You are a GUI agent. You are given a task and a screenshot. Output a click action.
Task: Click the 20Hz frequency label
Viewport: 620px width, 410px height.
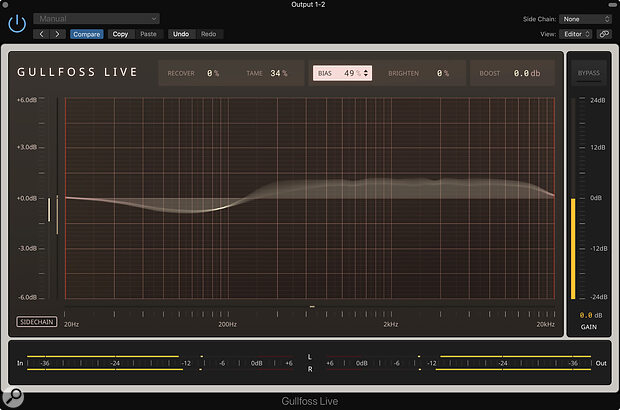[x=72, y=324]
